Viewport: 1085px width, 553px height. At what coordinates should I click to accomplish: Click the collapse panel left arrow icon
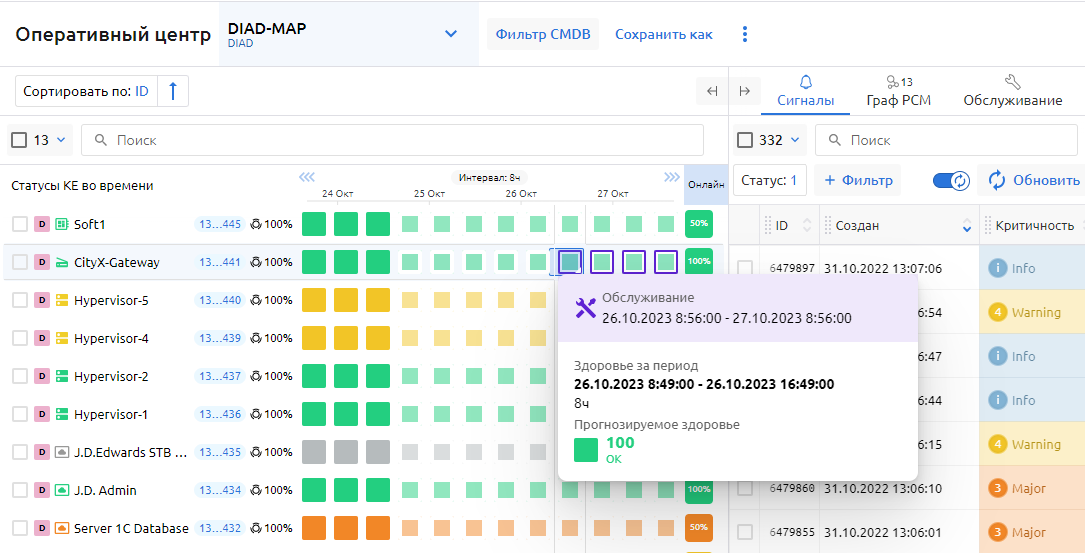coord(712,91)
